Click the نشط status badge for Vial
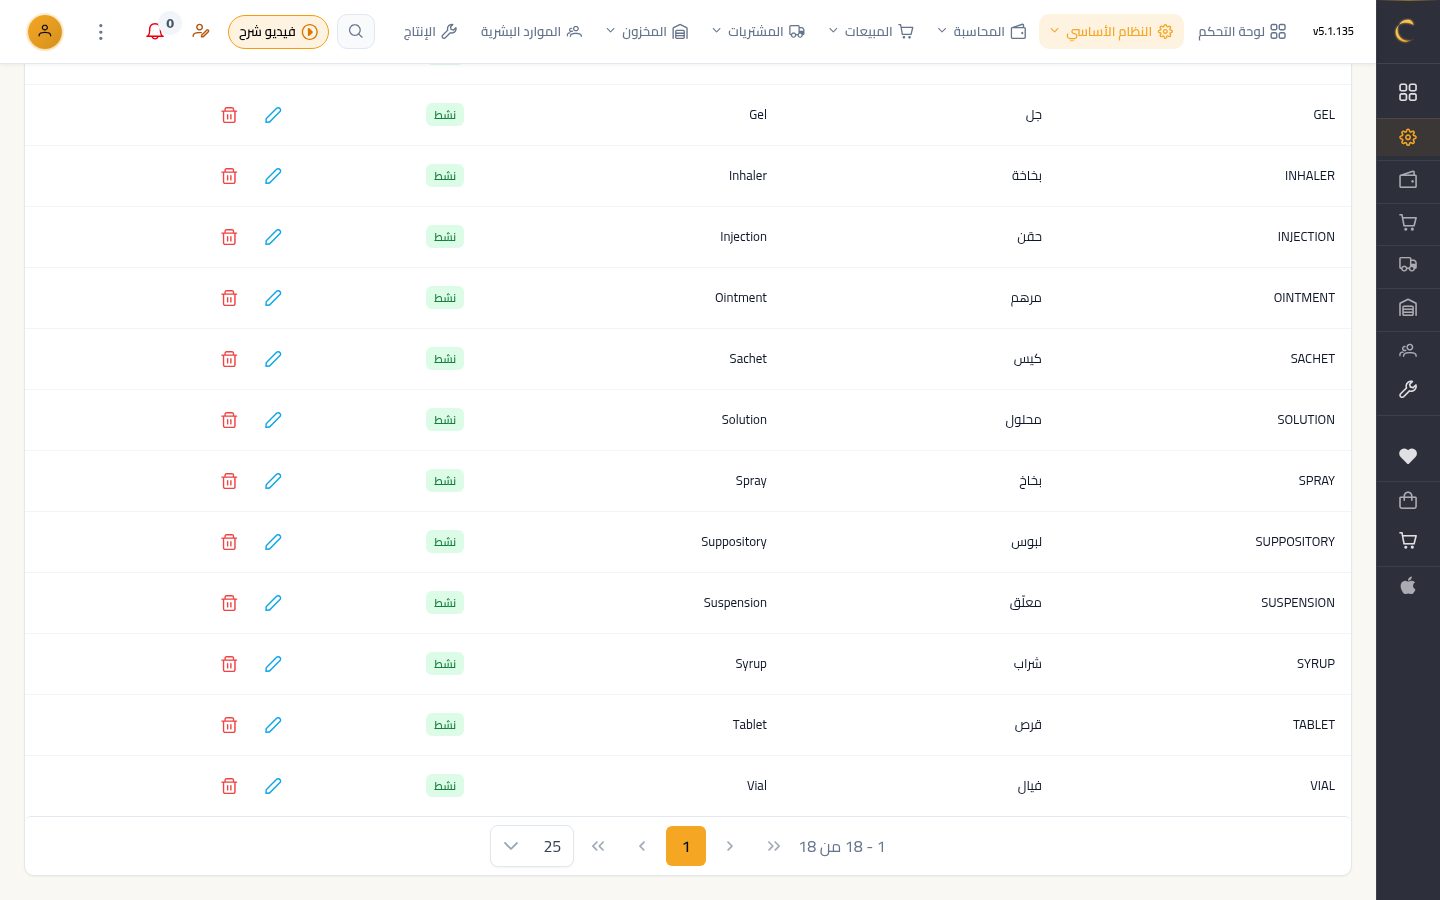This screenshot has height=900, width=1440. (x=445, y=786)
